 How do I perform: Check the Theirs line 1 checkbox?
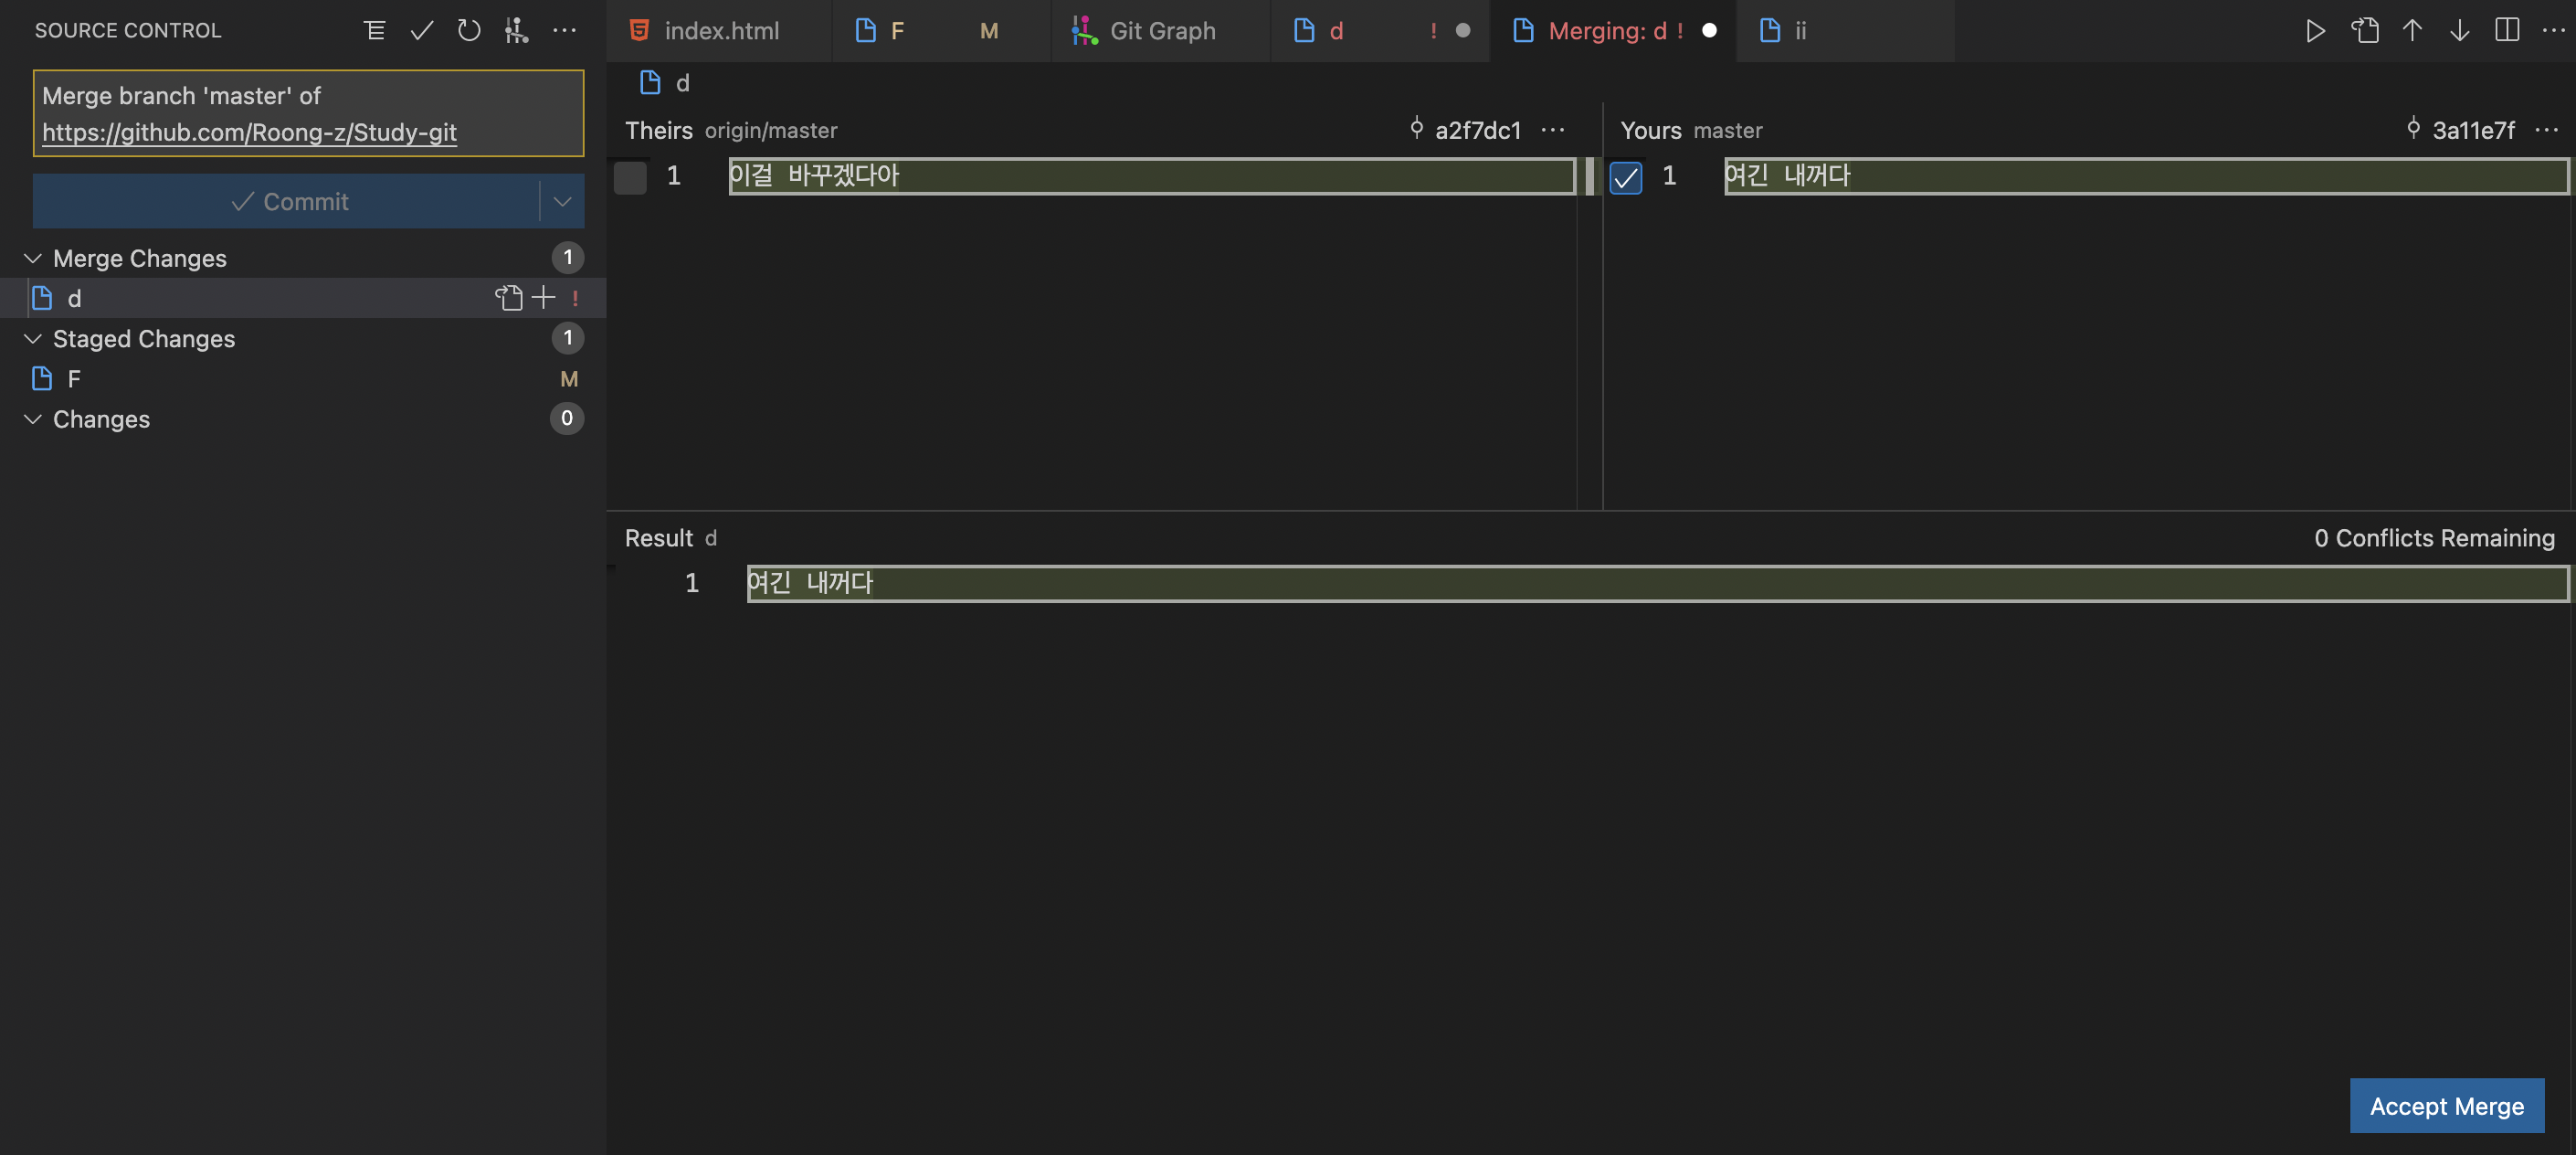[630, 177]
